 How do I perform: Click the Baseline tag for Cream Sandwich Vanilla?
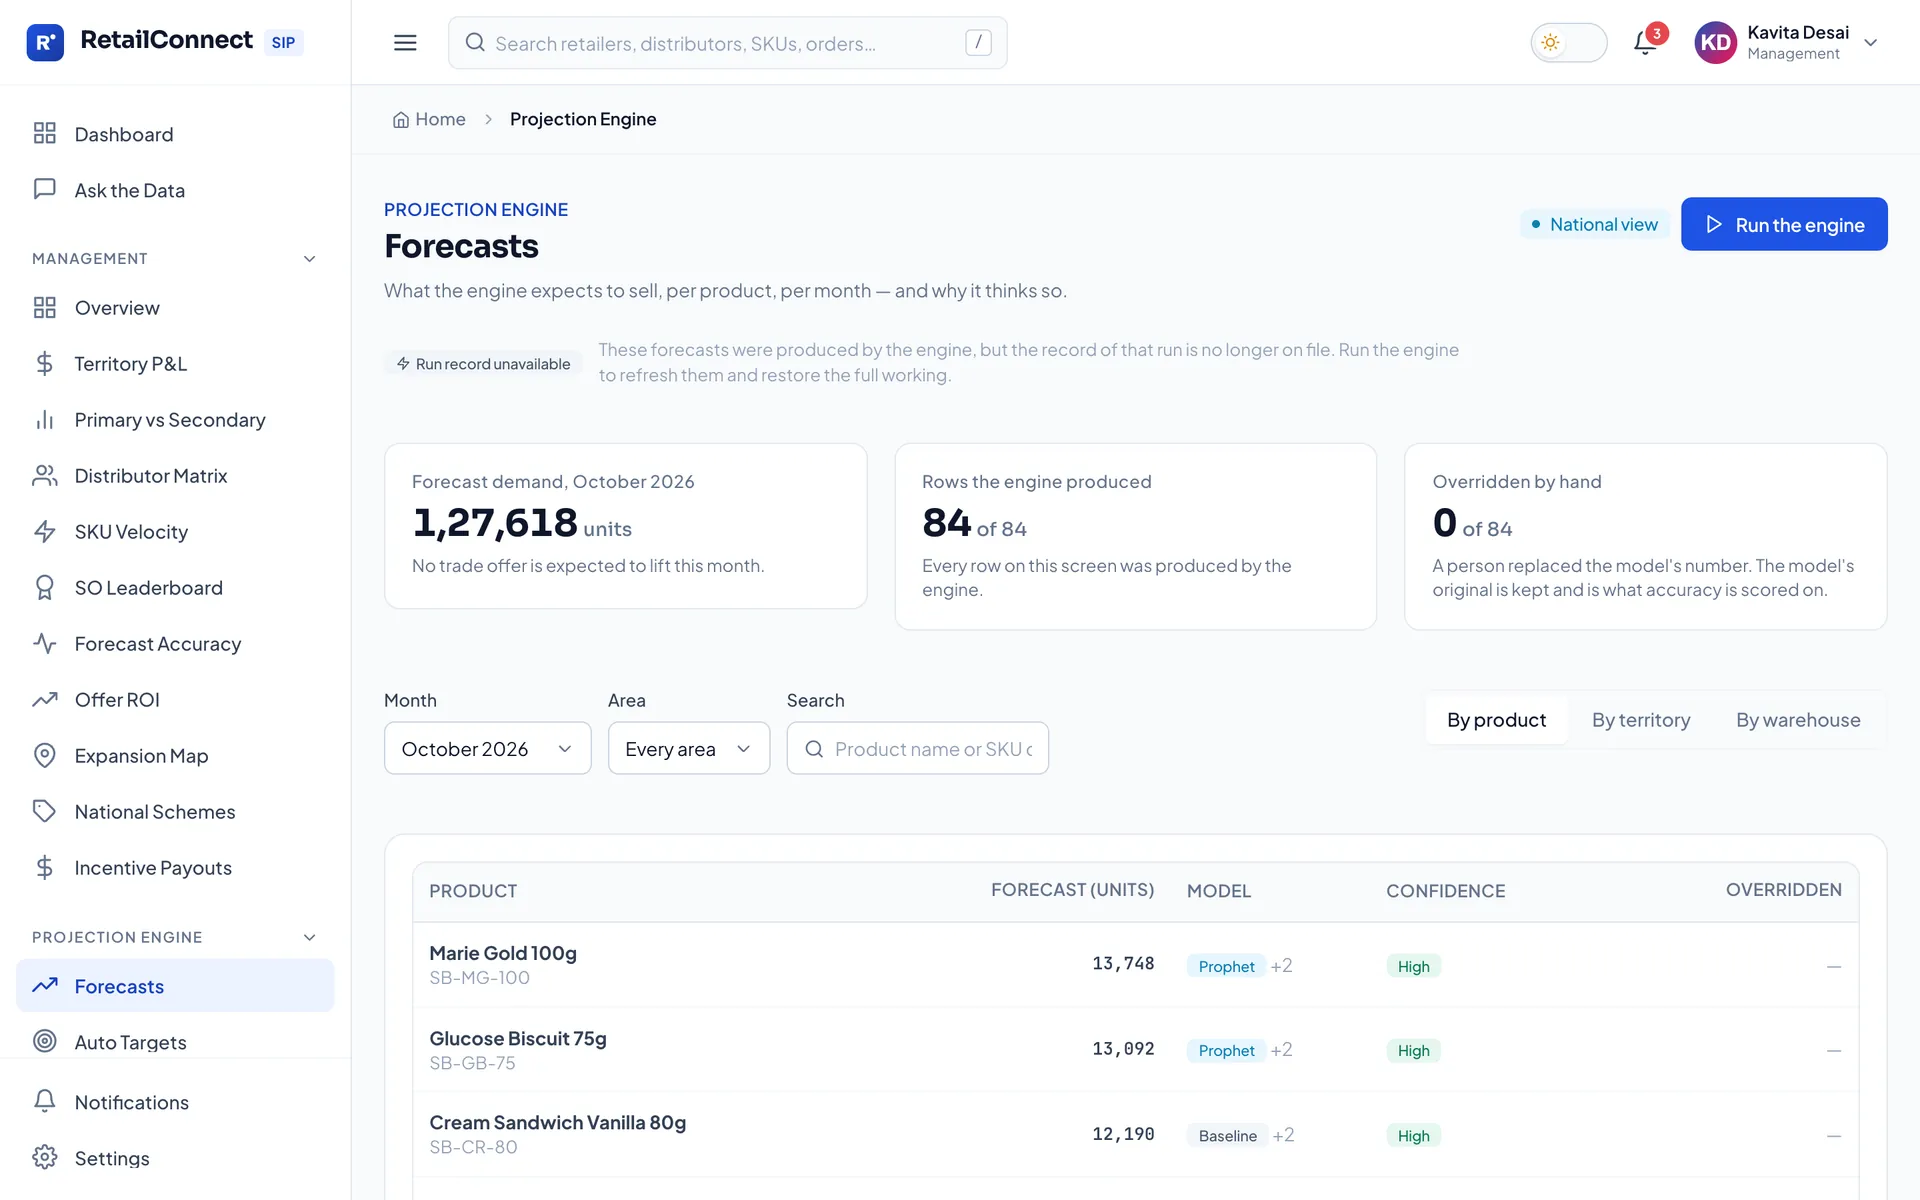click(x=1227, y=1135)
